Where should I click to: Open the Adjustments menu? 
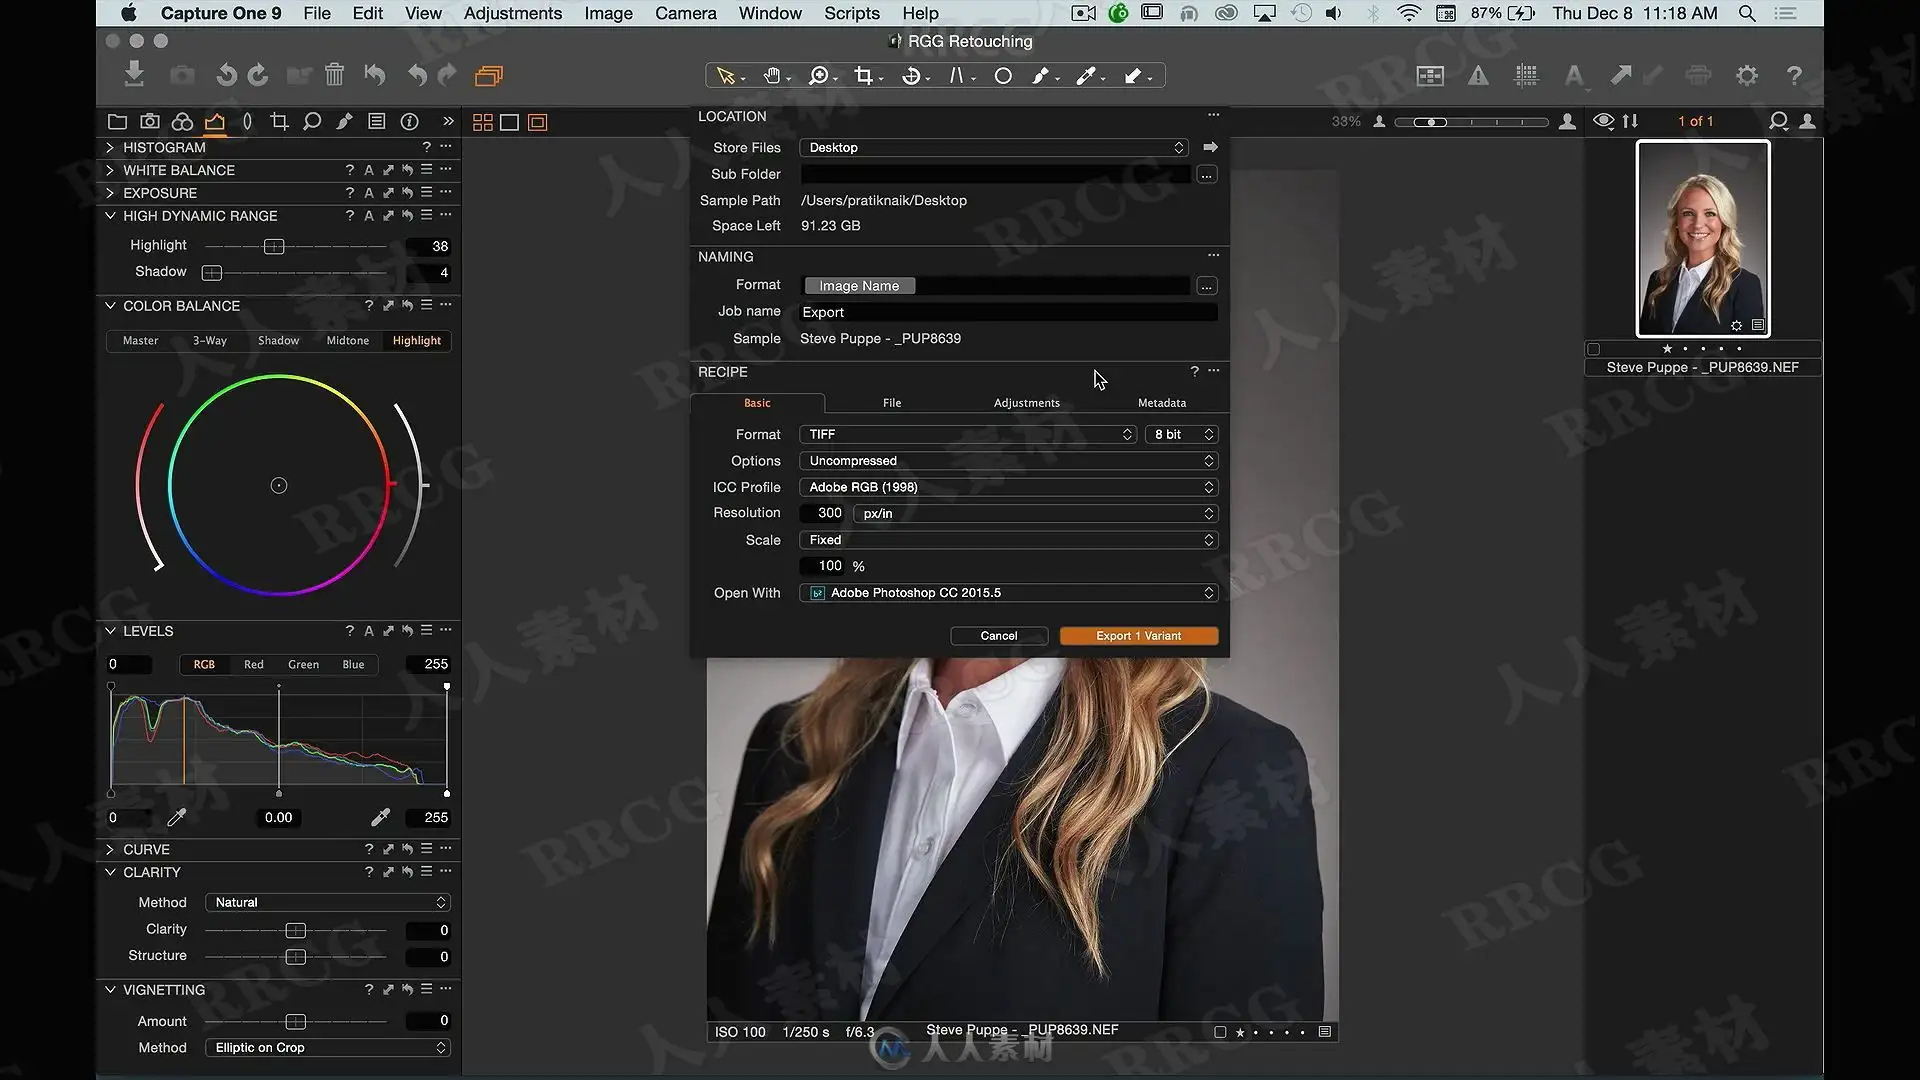point(513,13)
